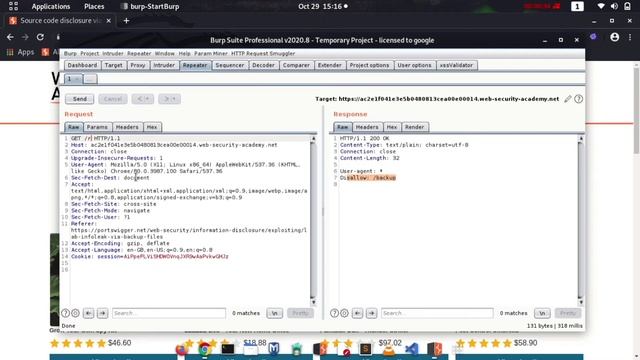Click the browser back arrow
Image resolution: width=640 pixels, height=360 pixels.
(10, 37)
